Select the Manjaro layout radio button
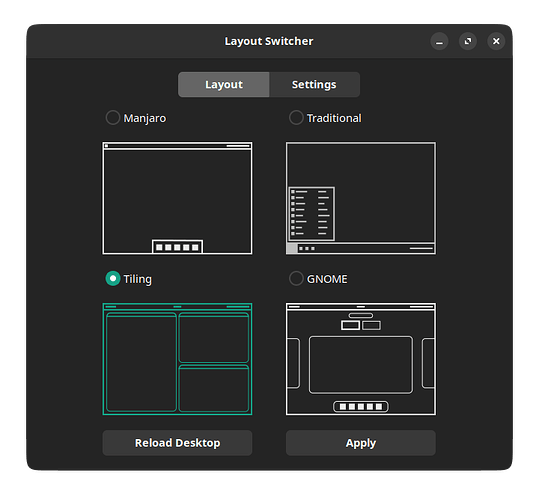 coord(113,118)
